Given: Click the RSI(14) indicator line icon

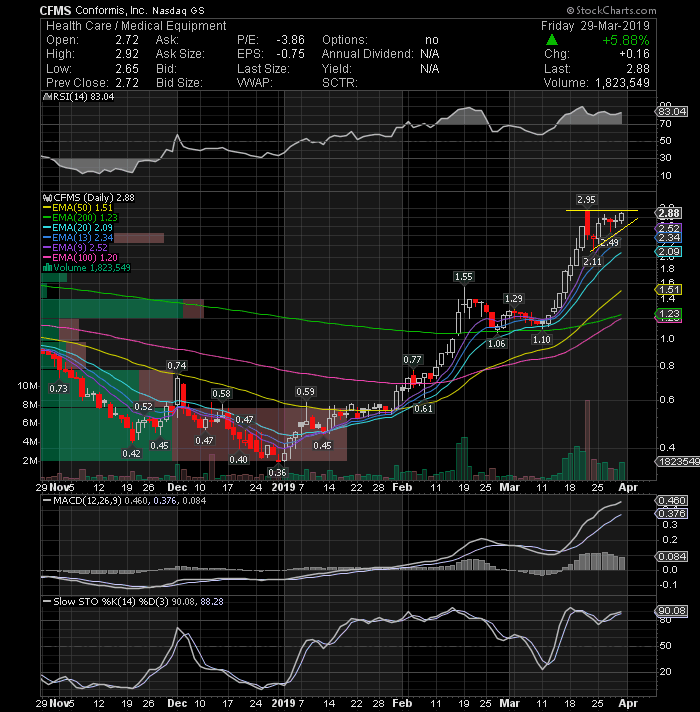Looking at the screenshot, I should [x=48, y=97].
